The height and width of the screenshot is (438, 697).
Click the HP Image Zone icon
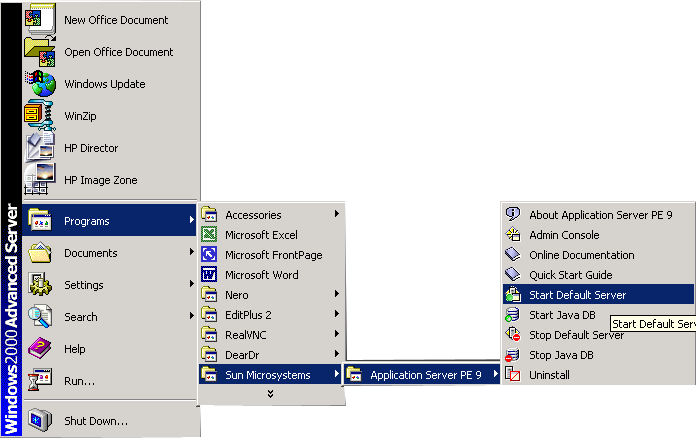click(39, 180)
